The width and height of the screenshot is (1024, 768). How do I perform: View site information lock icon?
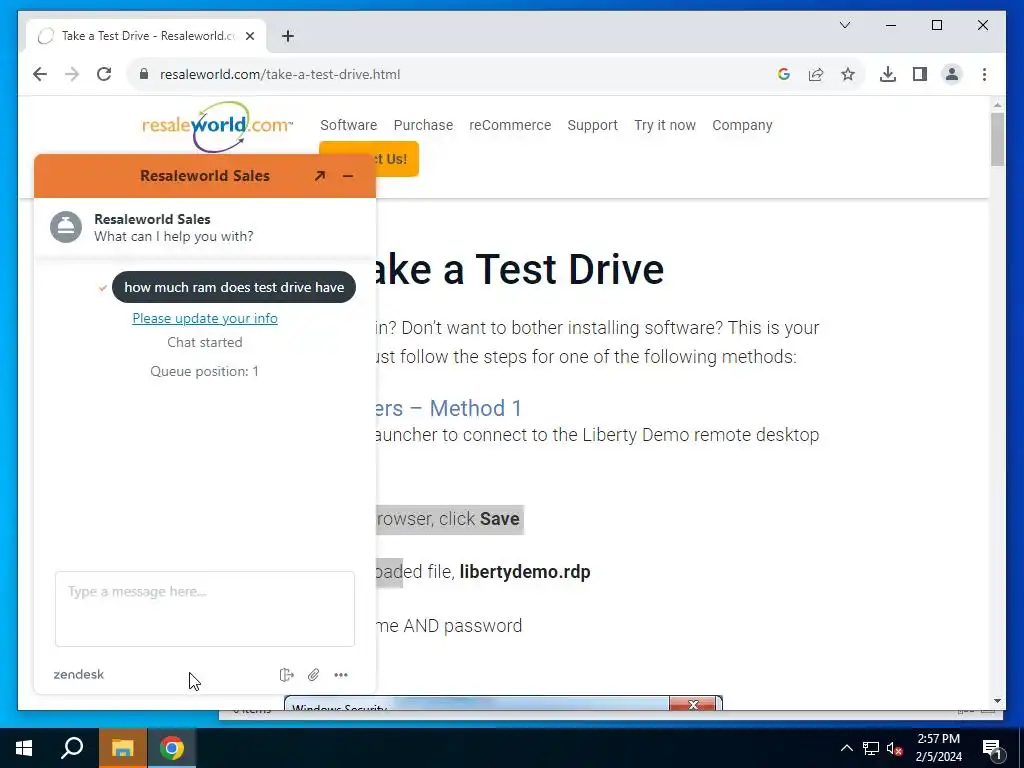144,74
